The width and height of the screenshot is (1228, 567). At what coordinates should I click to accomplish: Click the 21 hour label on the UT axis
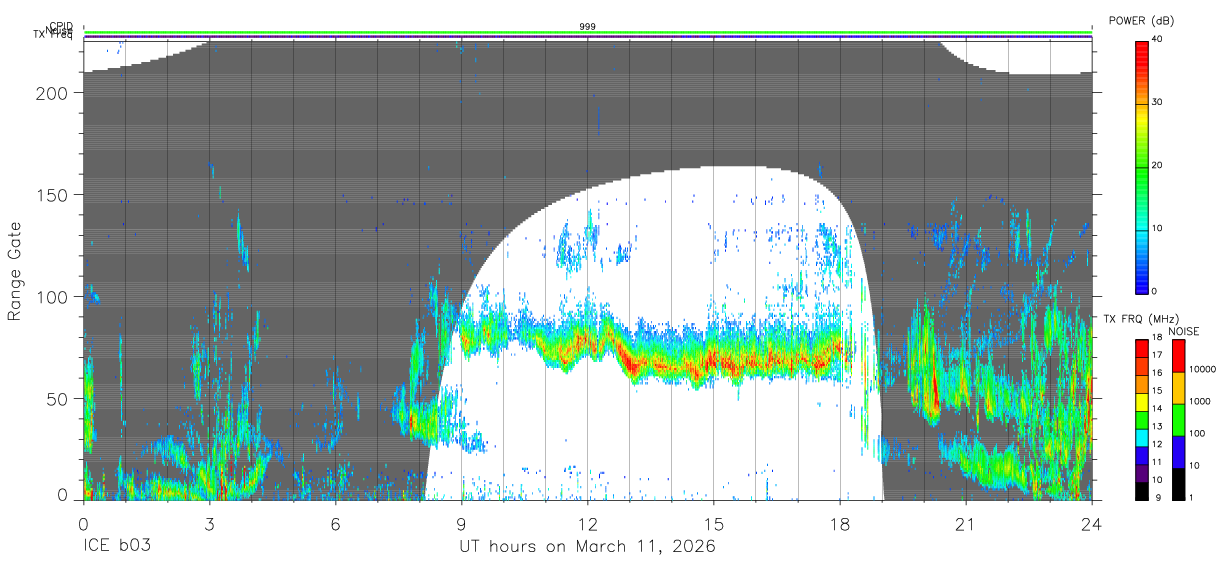click(966, 524)
